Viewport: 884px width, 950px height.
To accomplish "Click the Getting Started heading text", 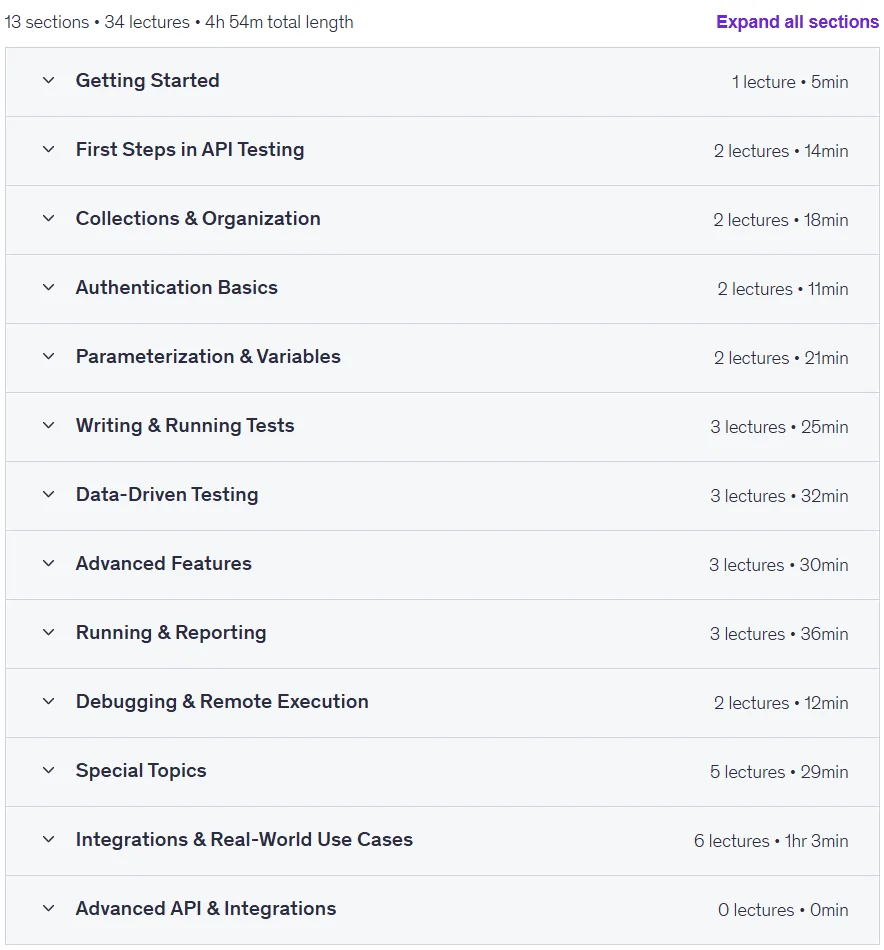I will coord(147,81).
